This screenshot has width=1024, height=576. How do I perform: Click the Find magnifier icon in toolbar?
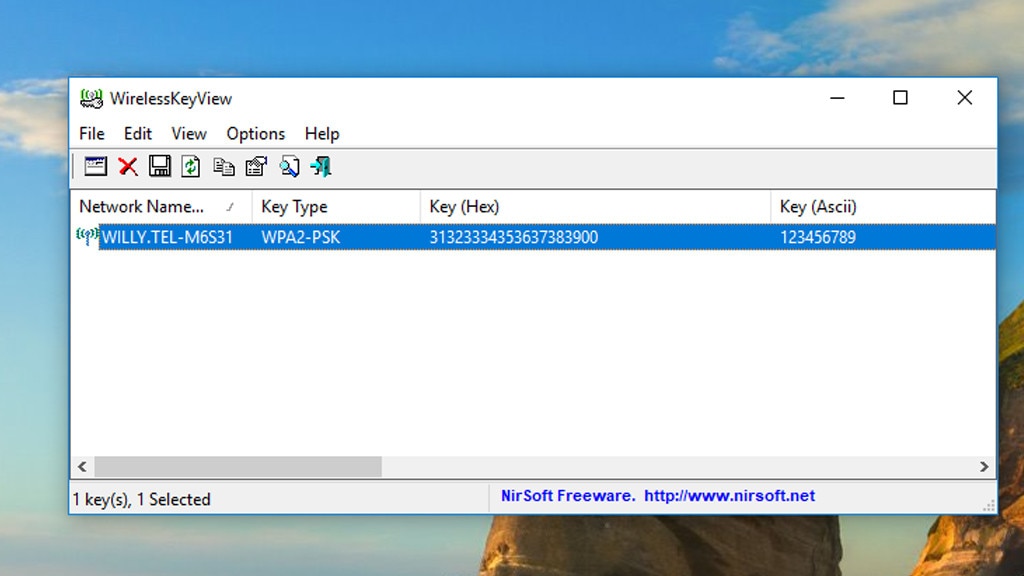289,167
